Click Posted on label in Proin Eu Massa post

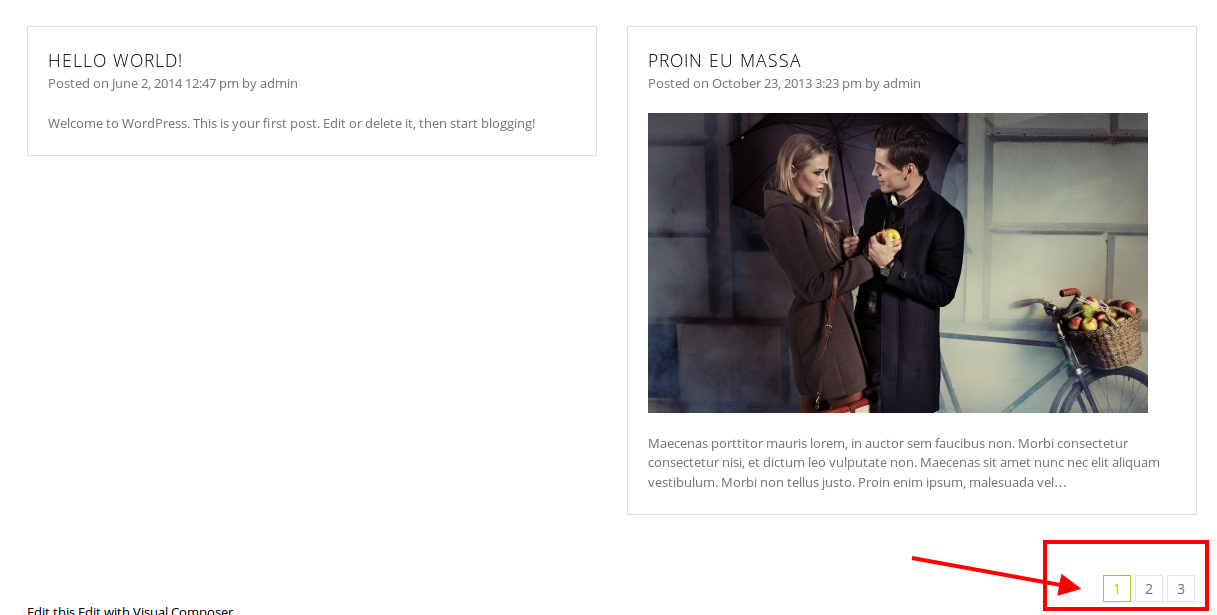click(678, 84)
